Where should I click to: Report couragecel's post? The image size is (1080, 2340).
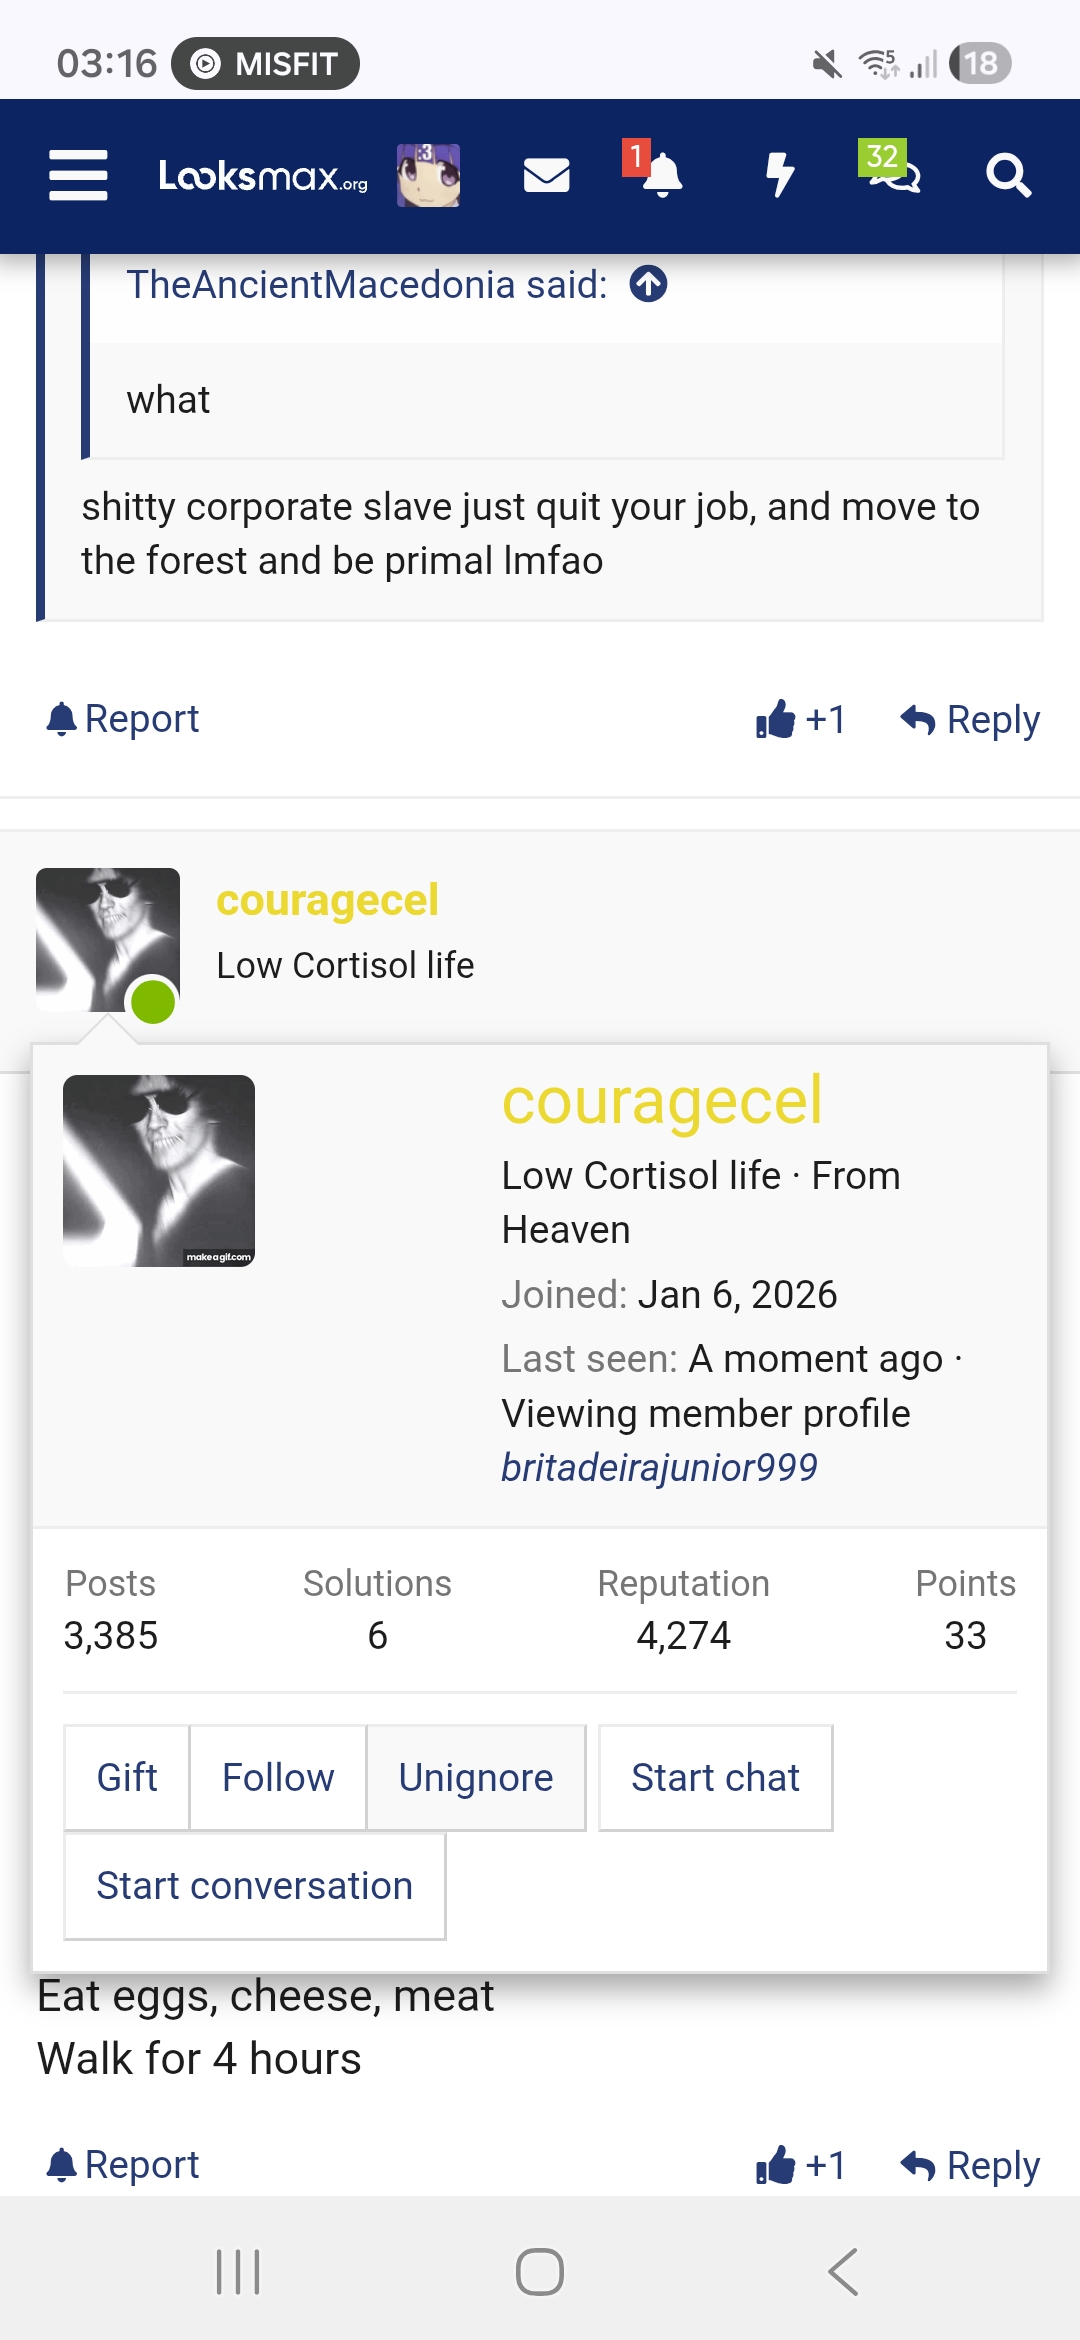[123, 2165]
